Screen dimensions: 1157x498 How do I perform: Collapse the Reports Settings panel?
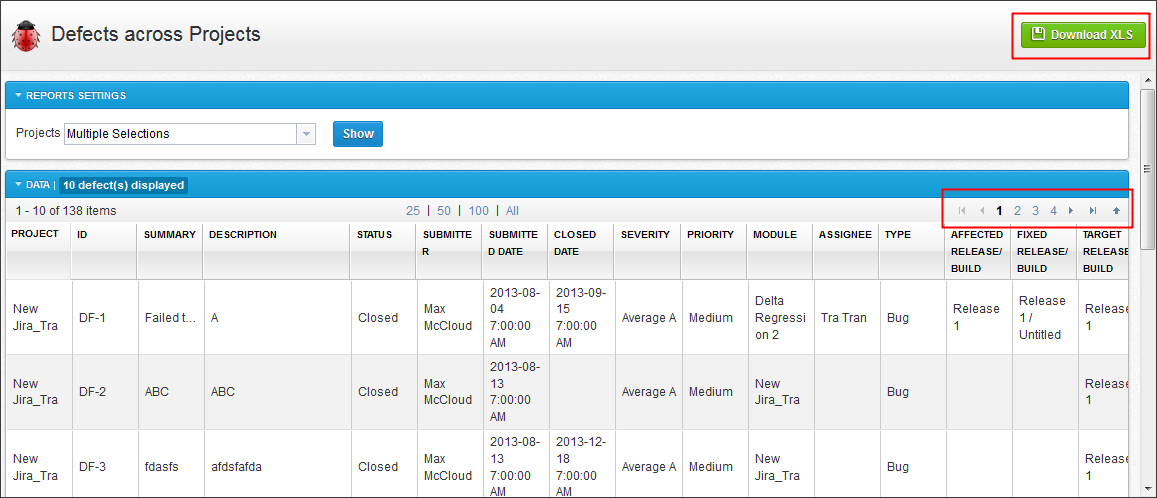[x=18, y=96]
